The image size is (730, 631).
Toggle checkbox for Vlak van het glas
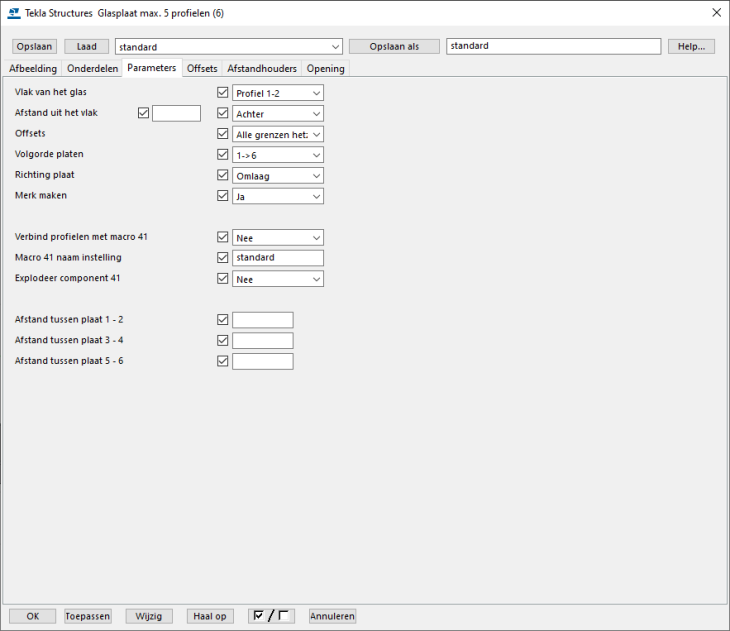[x=223, y=92]
